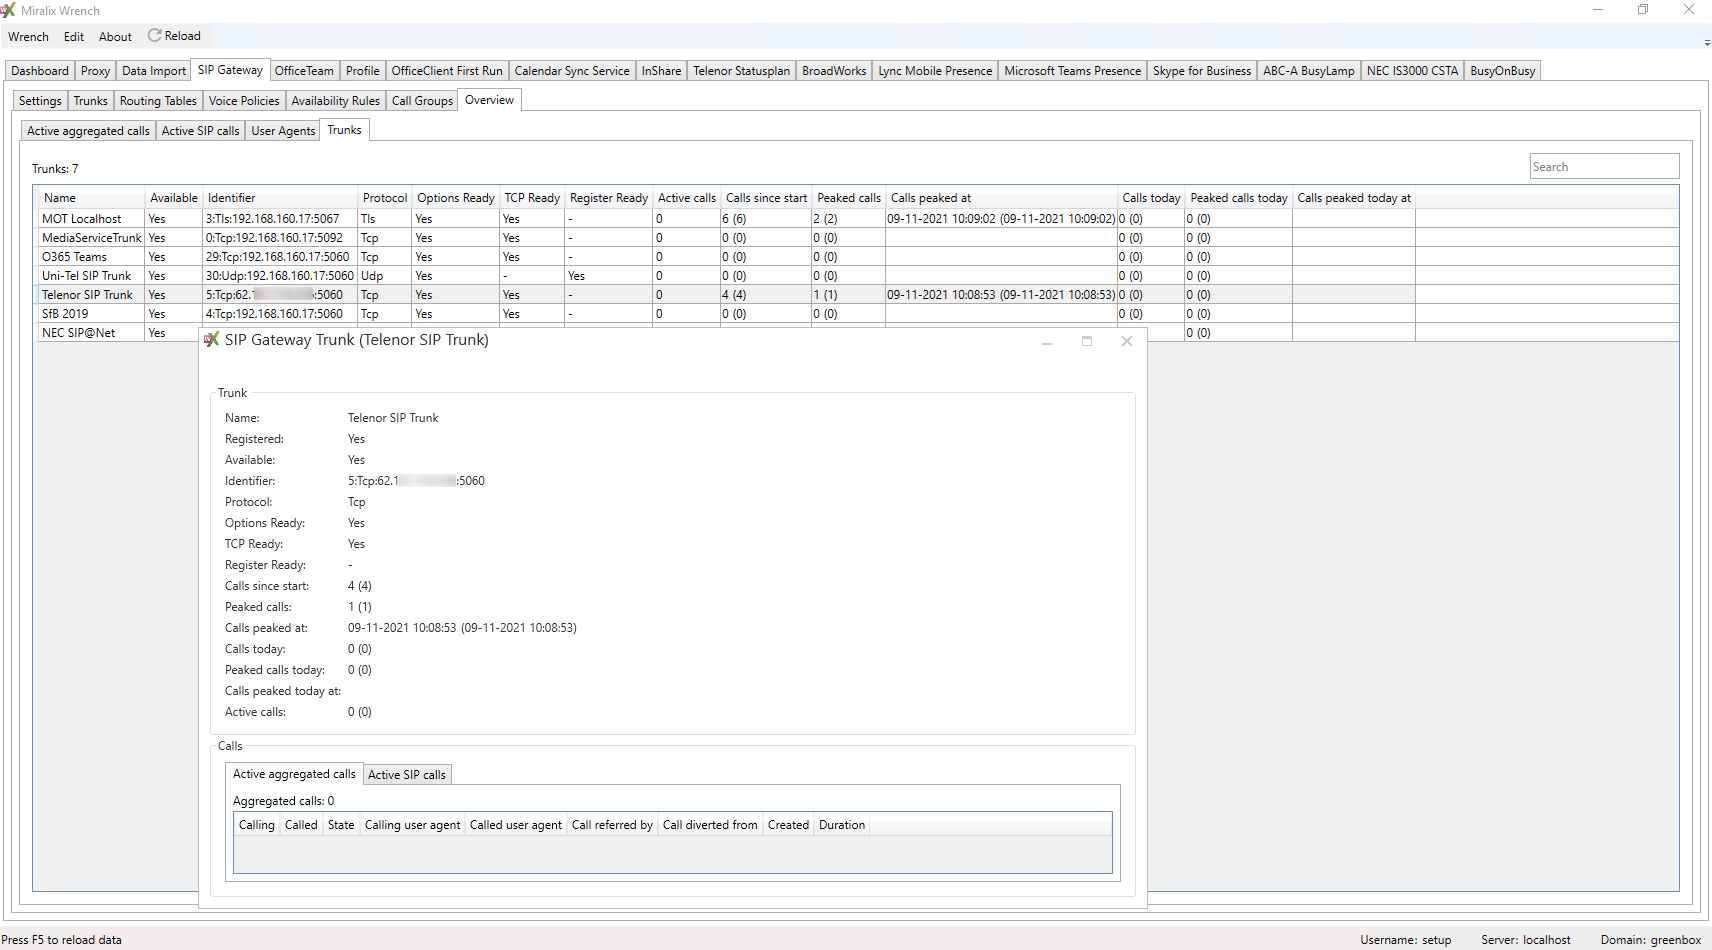1712x950 pixels.
Task: Click the Reload icon in the menu bar
Action: [x=155, y=36]
